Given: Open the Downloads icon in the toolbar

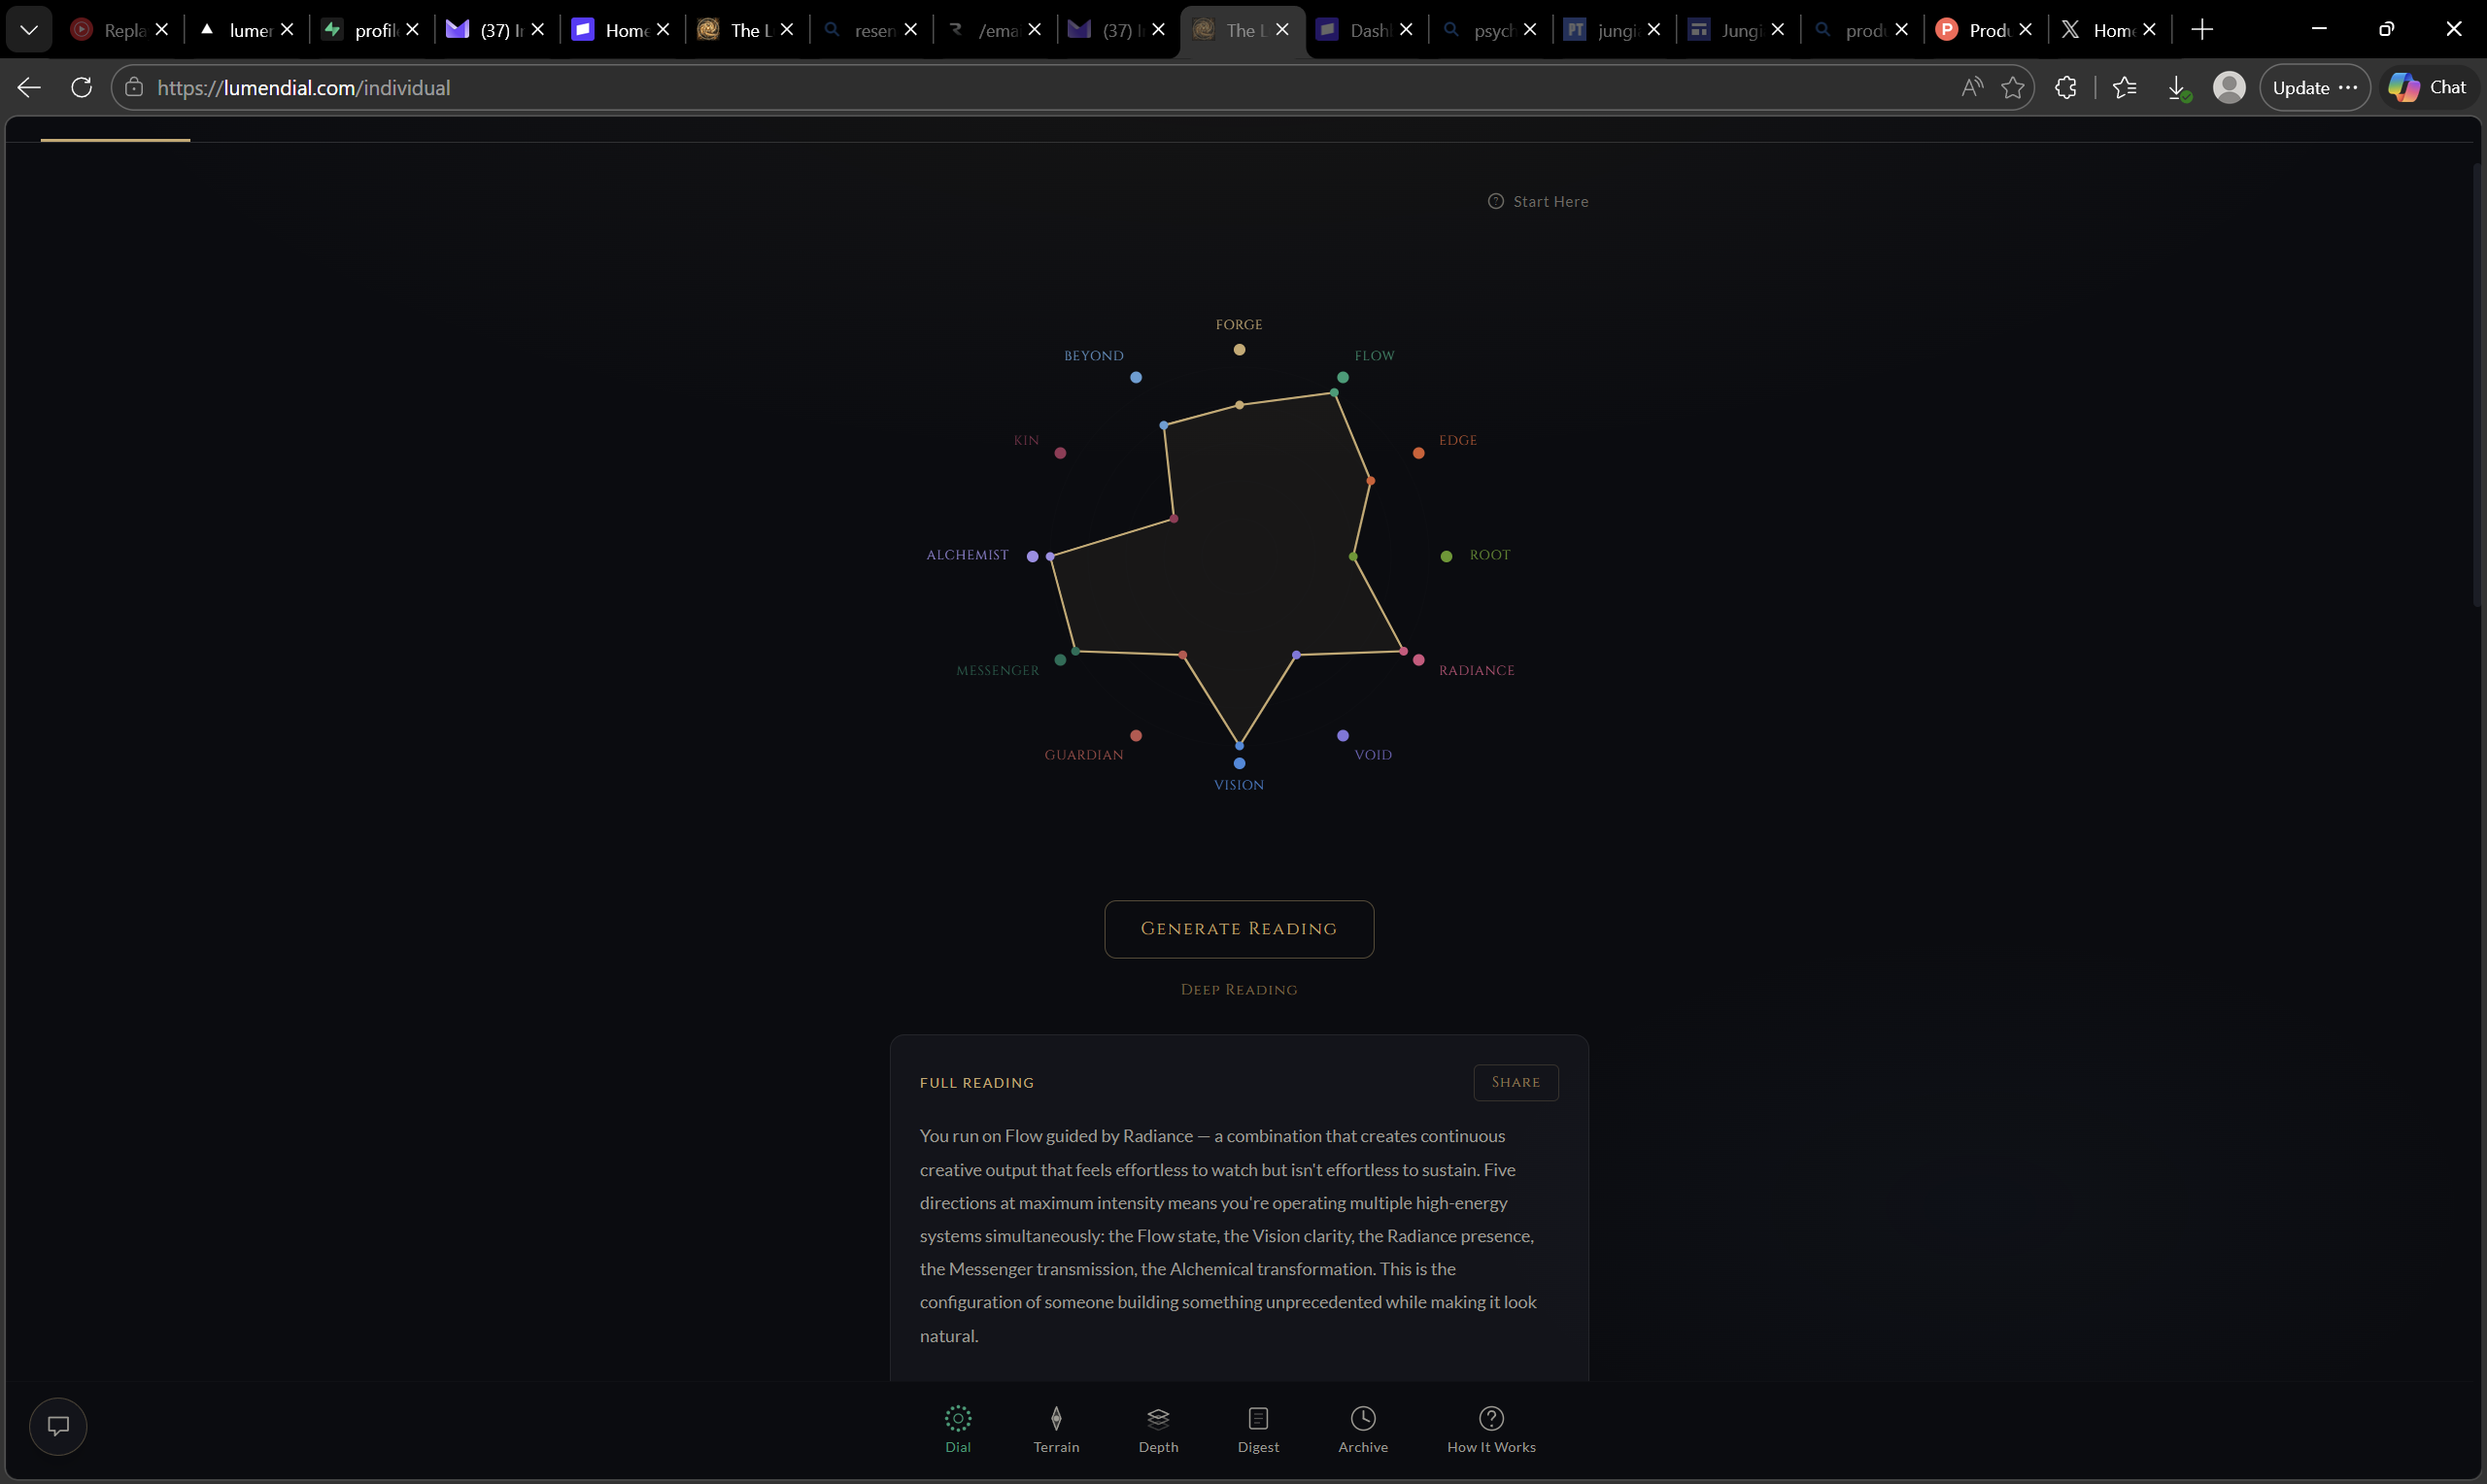Looking at the screenshot, I should pyautogui.click(x=2177, y=87).
